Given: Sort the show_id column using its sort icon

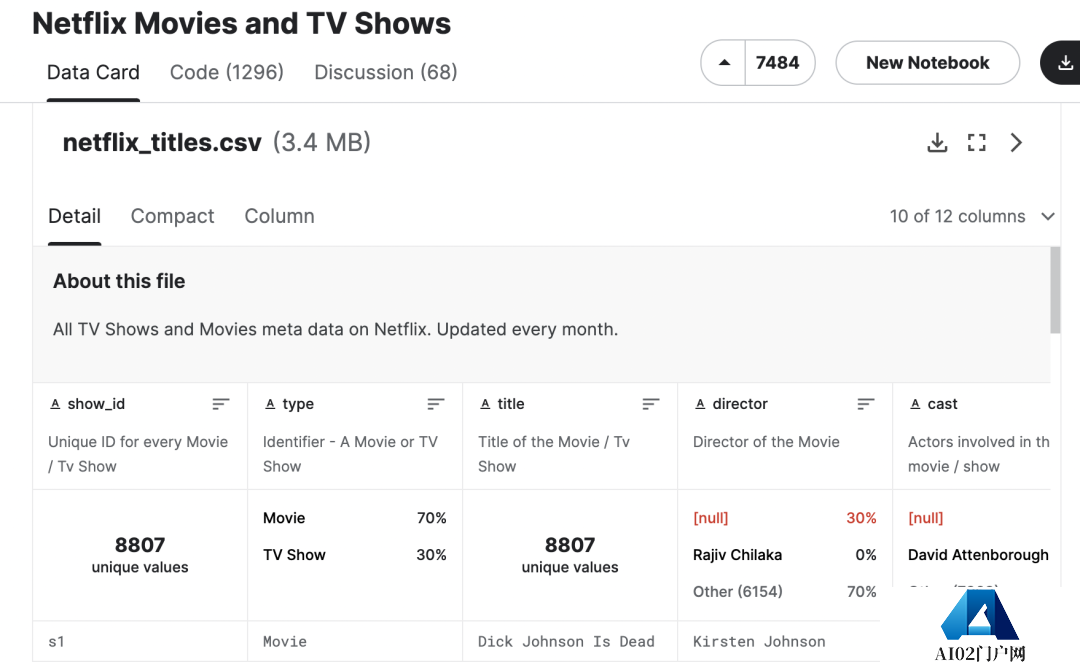Looking at the screenshot, I should click(x=221, y=404).
